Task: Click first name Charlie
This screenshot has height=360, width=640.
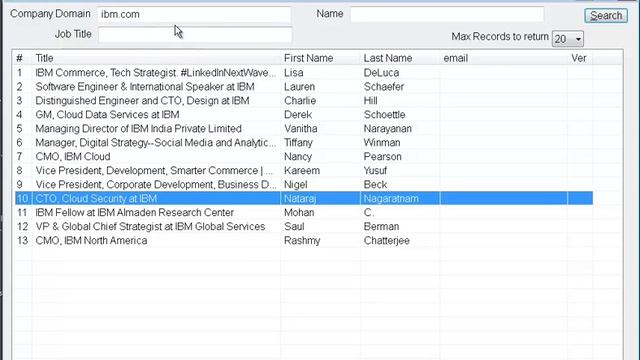Action: click(300, 100)
